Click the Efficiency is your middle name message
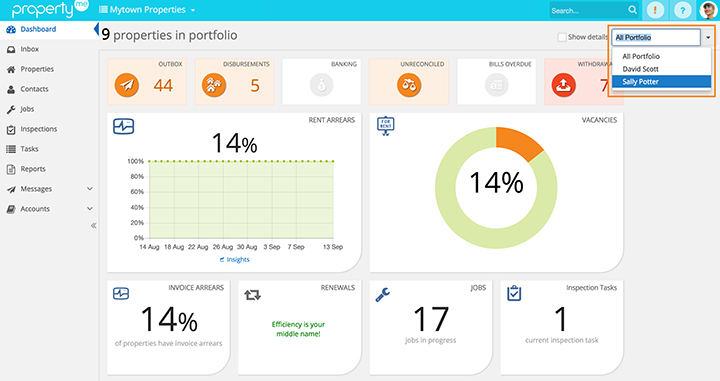The width and height of the screenshot is (720, 381). [x=298, y=329]
